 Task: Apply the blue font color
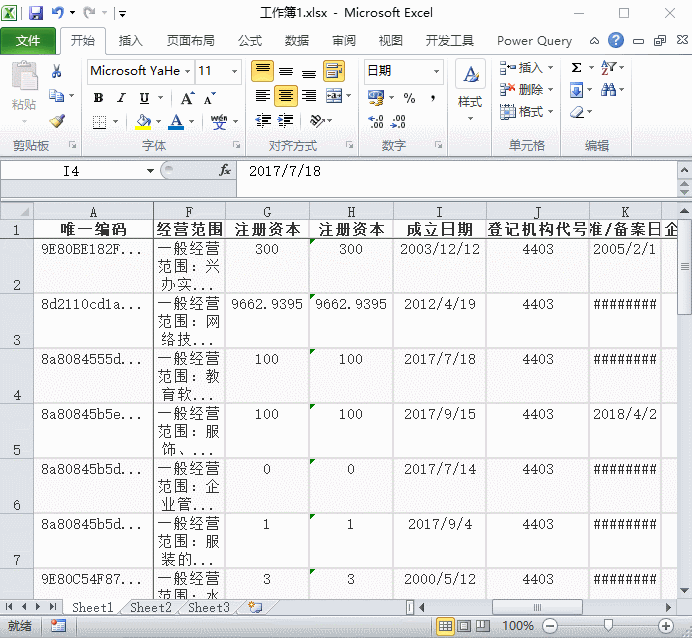click(176, 121)
